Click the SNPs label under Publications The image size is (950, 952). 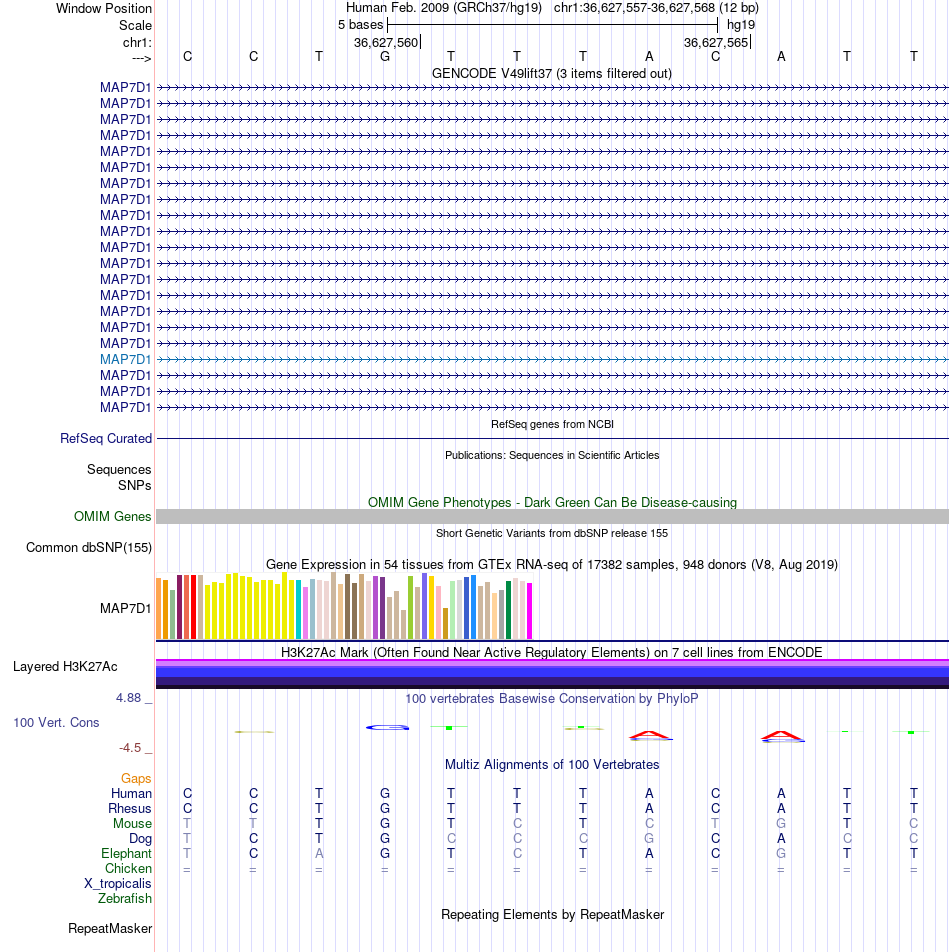coord(135,485)
